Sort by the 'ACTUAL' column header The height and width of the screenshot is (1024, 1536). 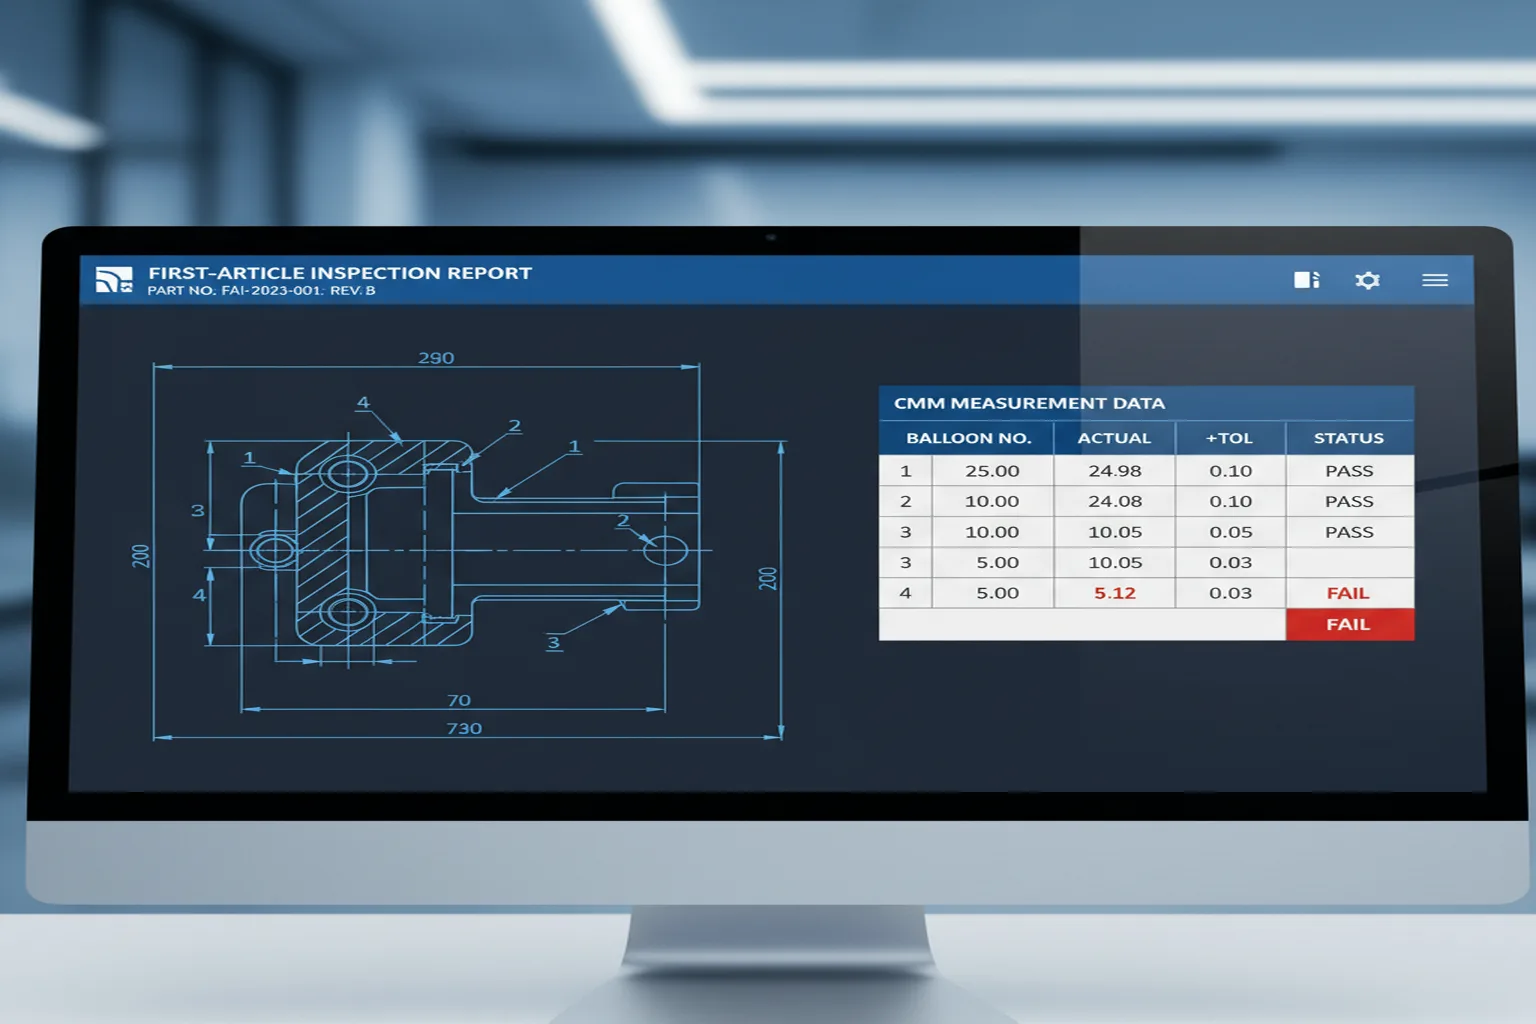(1114, 438)
